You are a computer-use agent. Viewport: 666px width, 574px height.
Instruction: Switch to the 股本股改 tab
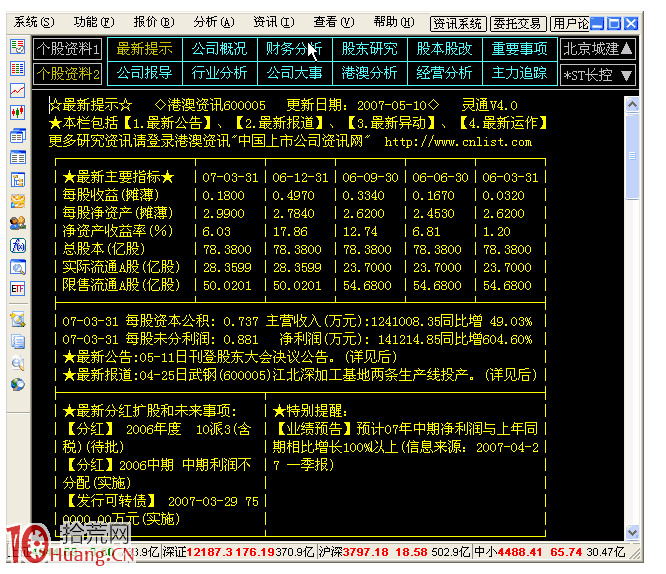444,49
